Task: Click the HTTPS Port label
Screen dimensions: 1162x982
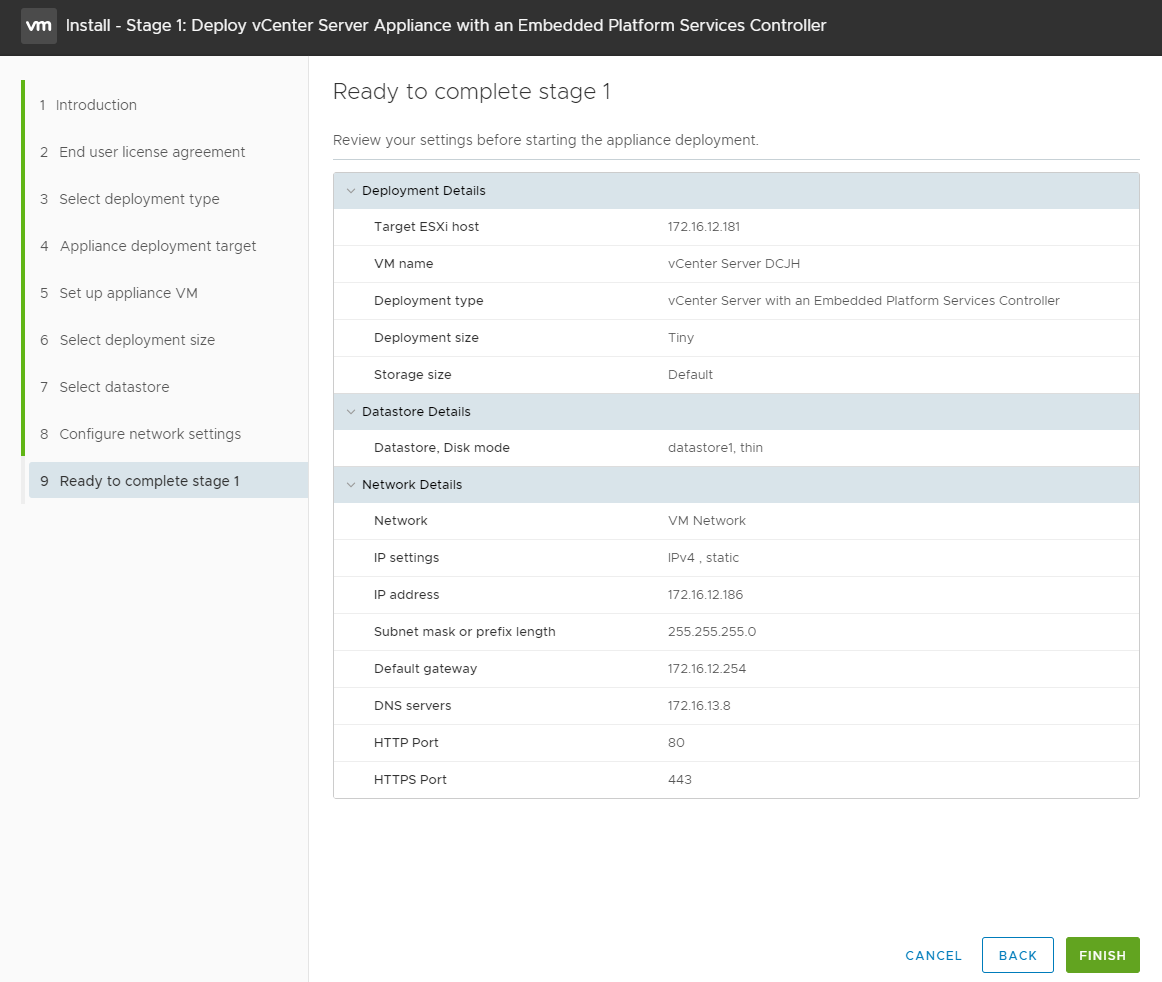Action: (x=410, y=780)
